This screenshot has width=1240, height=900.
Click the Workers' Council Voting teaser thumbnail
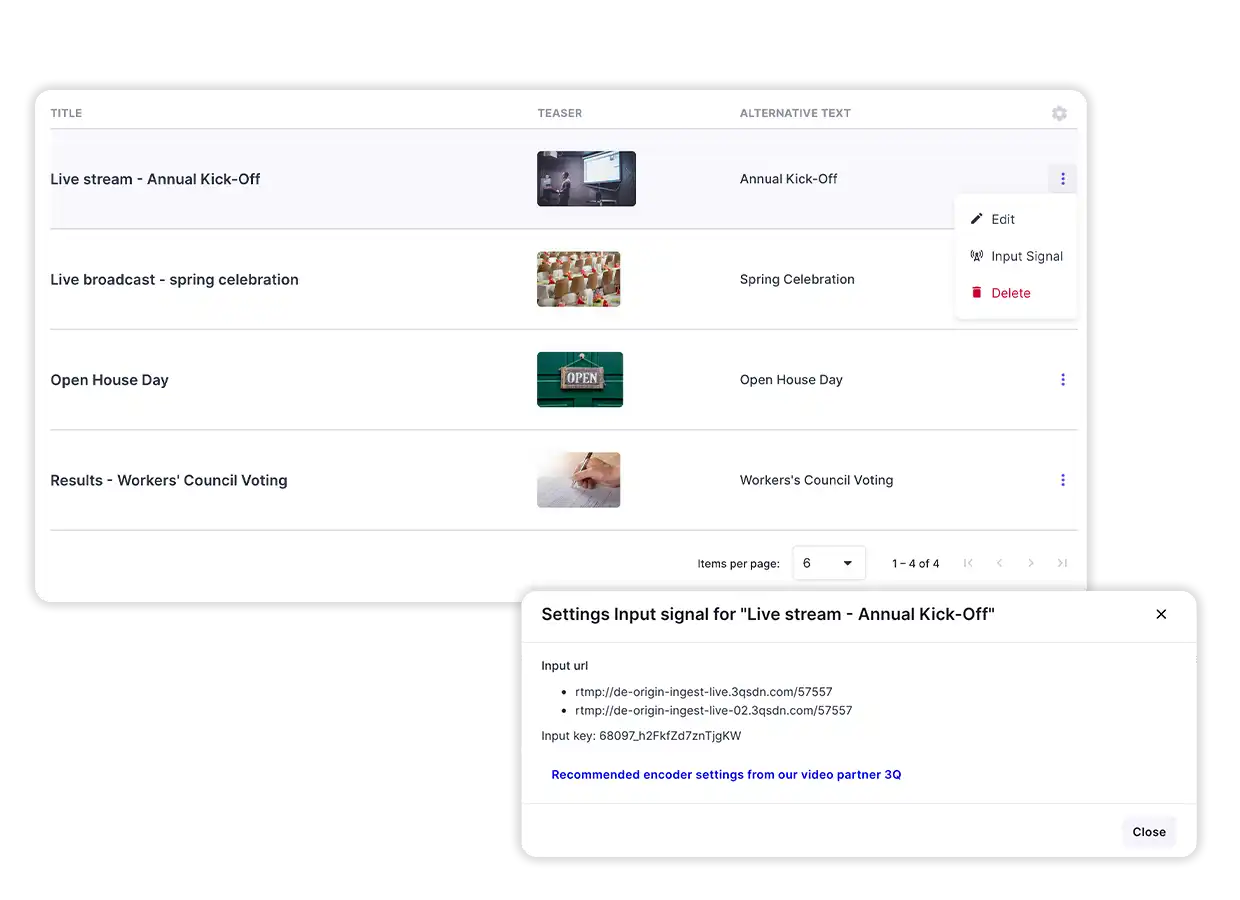coord(578,480)
